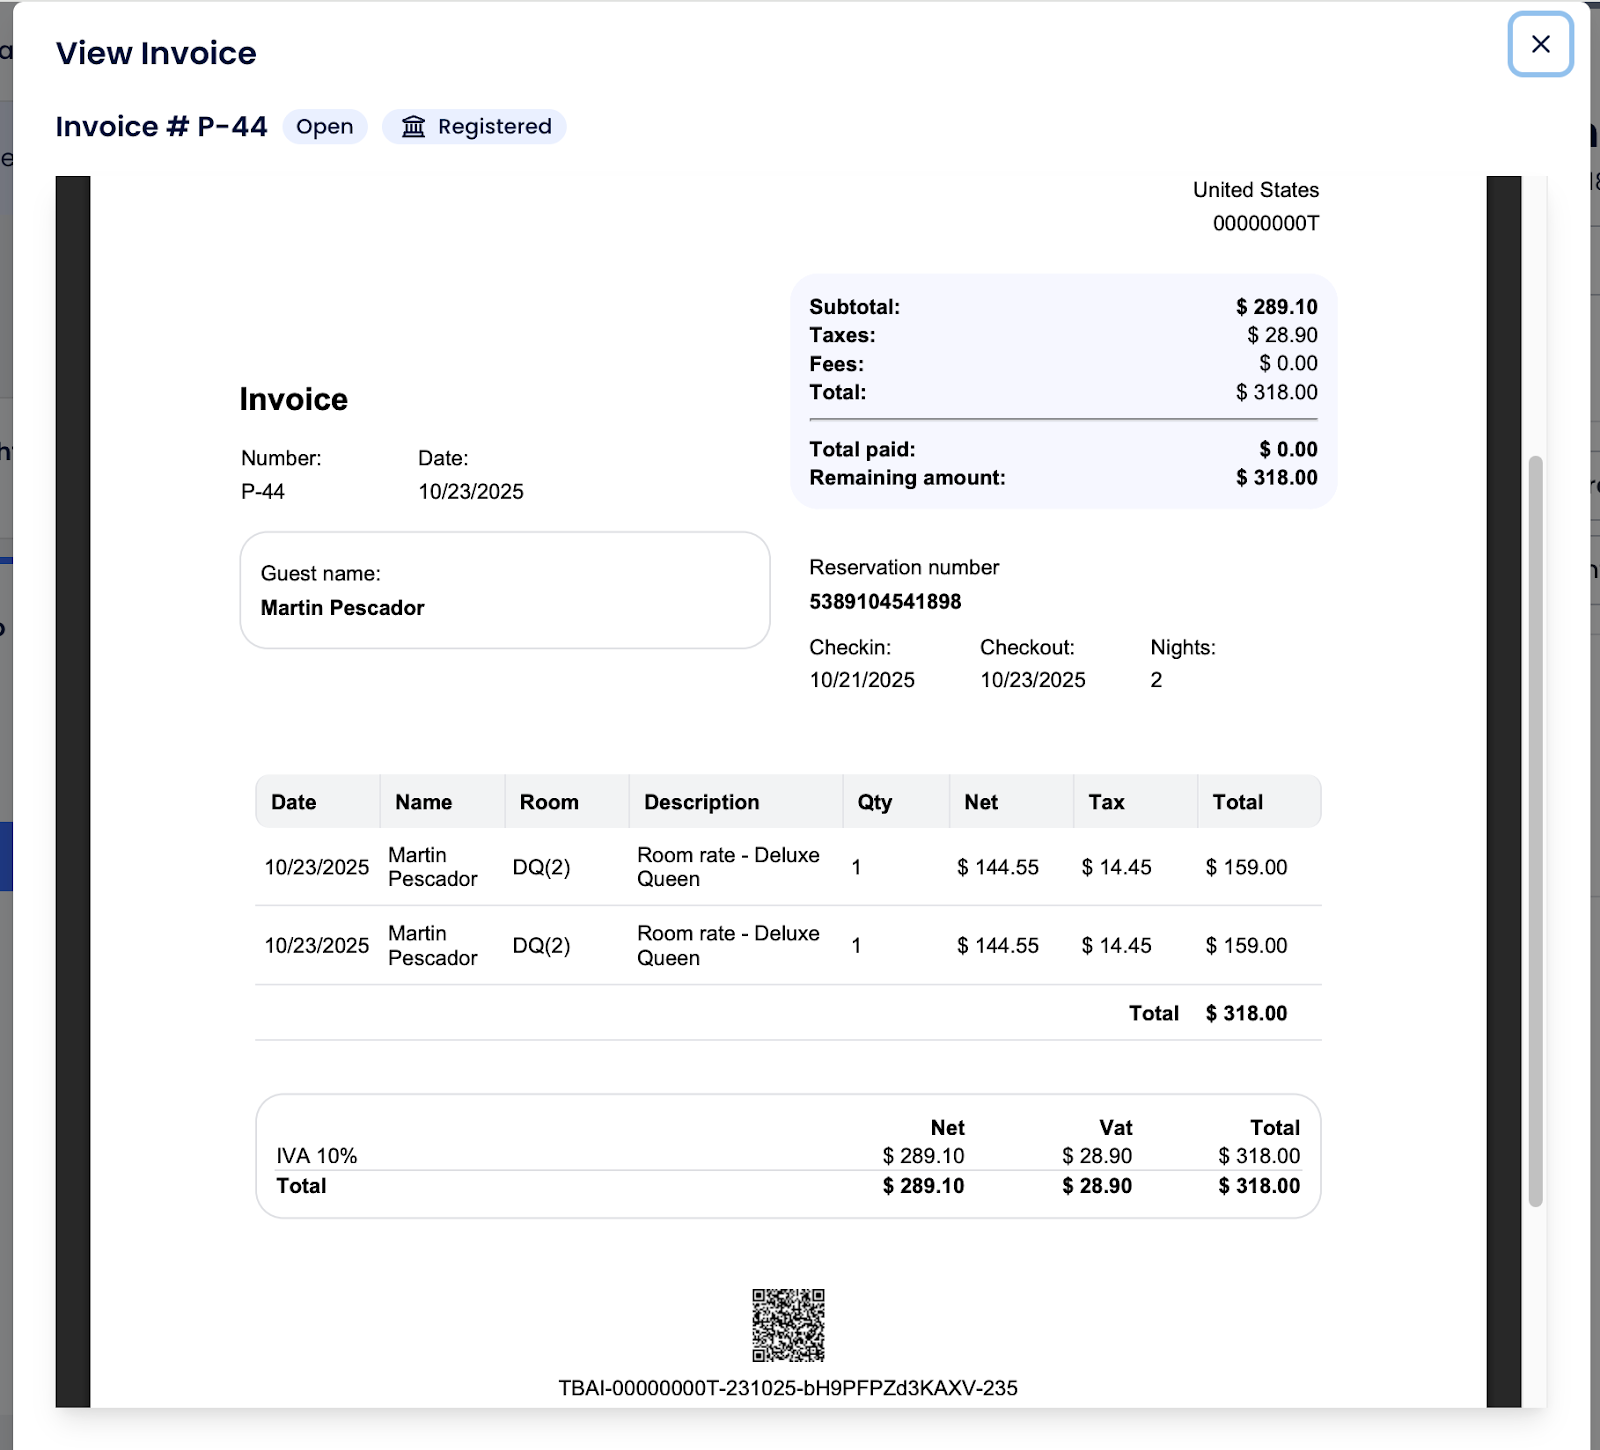The height and width of the screenshot is (1450, 1600).
Task: Click the Remaining amount label
Action: click(907, 478)
